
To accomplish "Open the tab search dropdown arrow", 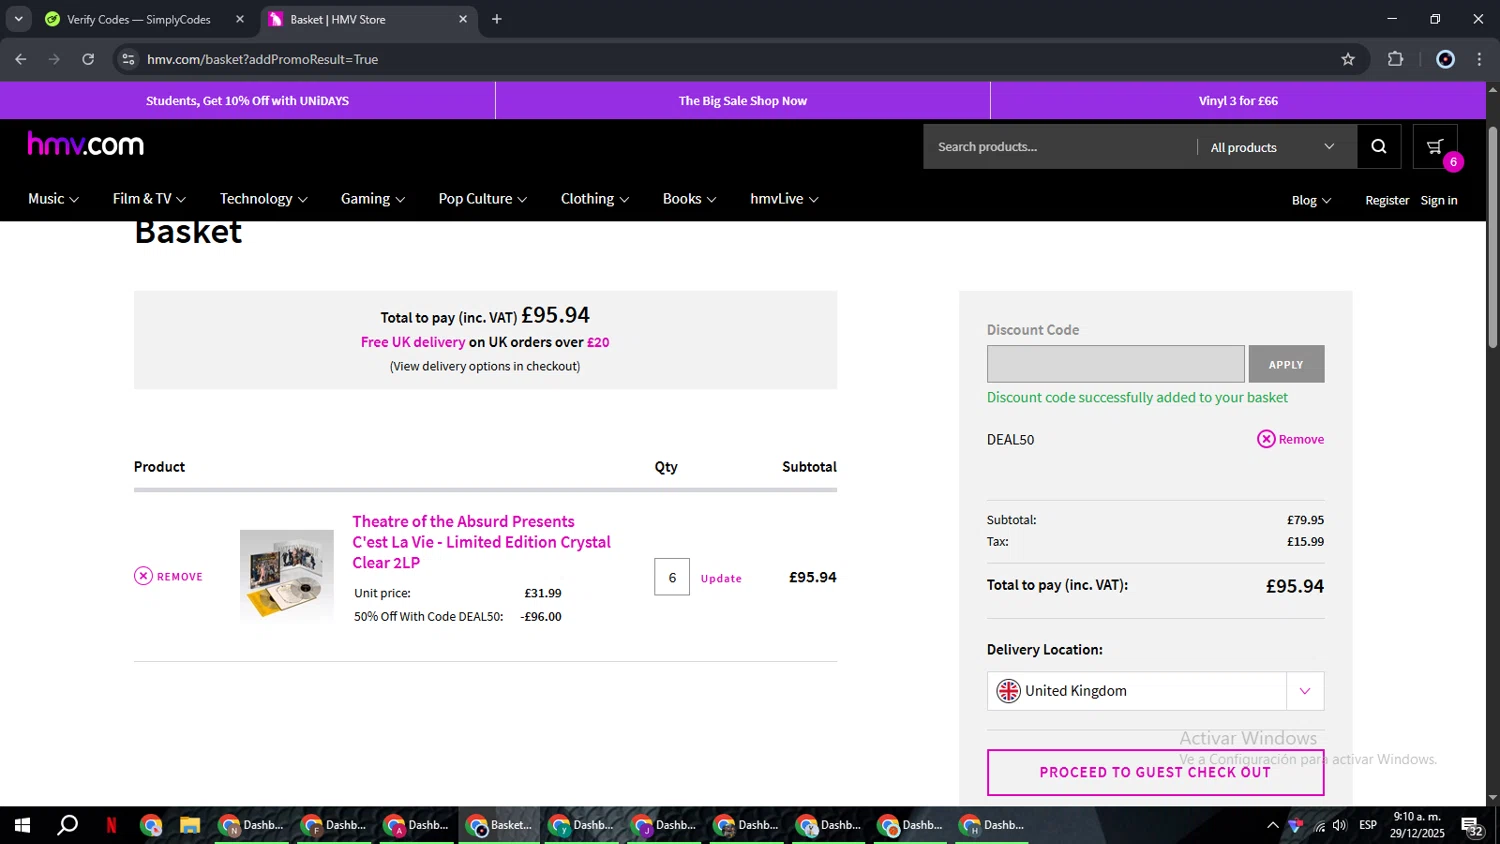I will pos(18,19).
